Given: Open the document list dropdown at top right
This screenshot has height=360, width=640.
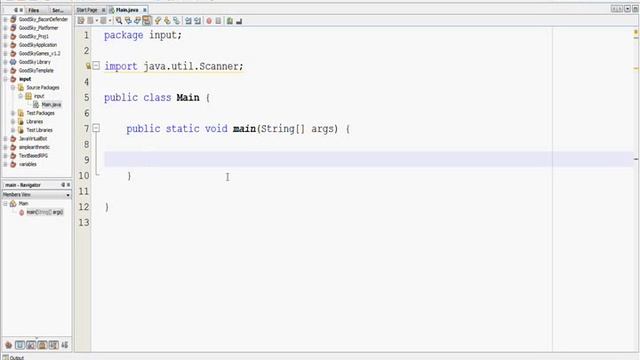Looking at the screenshot, I should point(627,9).
